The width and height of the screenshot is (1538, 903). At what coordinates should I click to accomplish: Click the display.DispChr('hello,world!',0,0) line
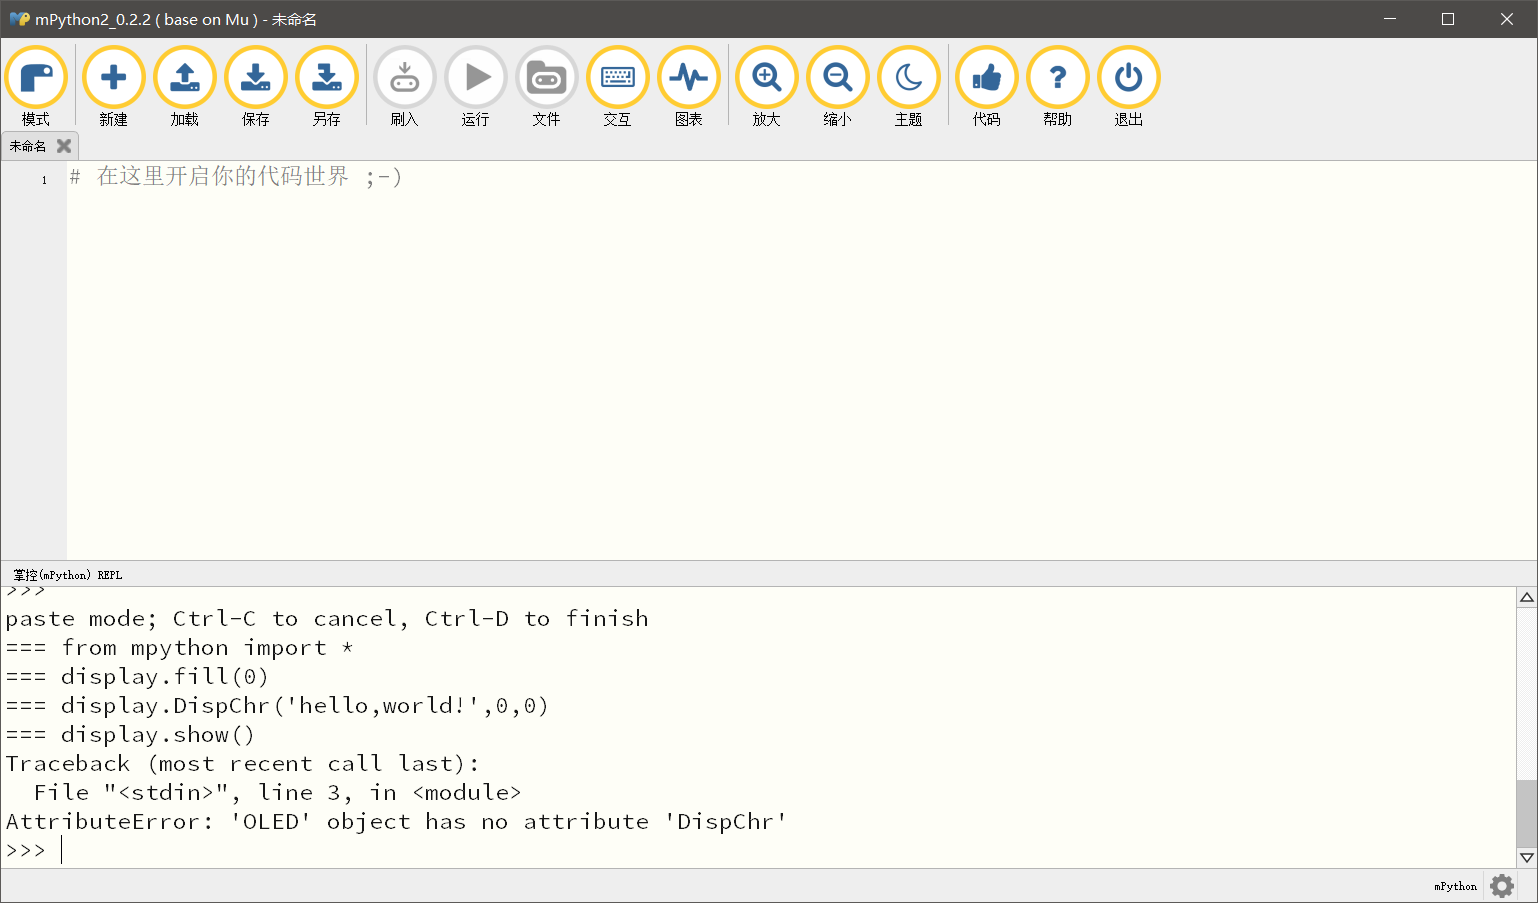[277, 705]
